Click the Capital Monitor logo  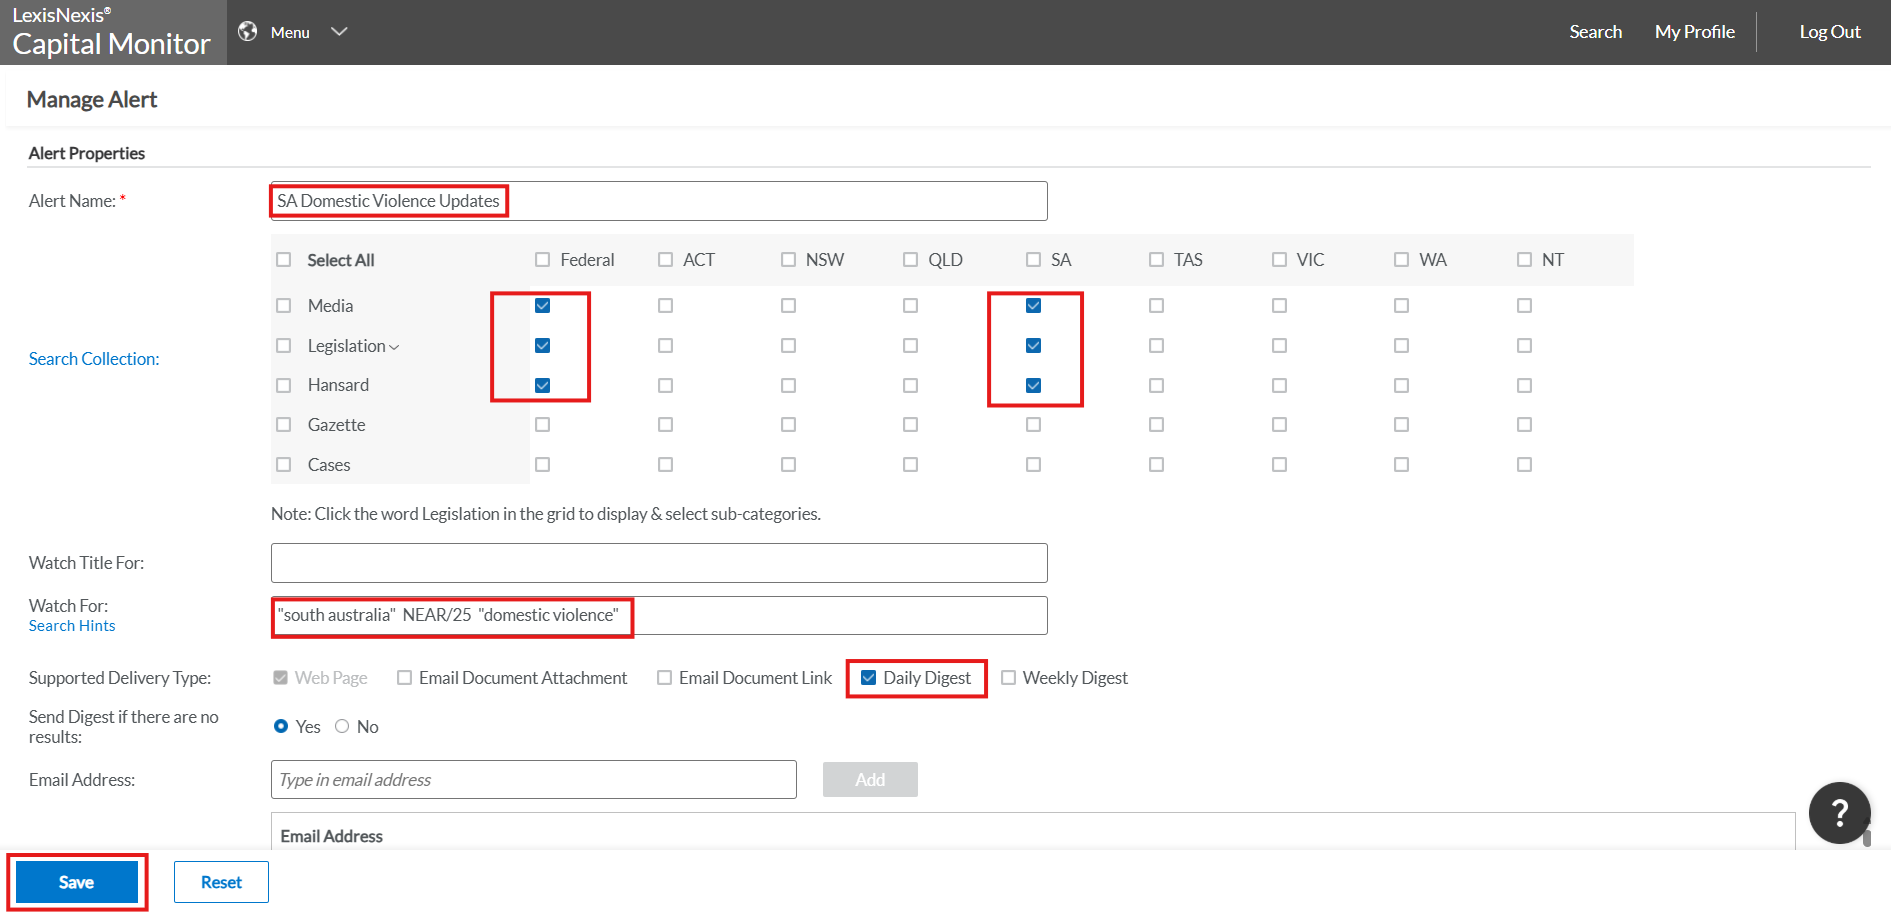(111, 32)
